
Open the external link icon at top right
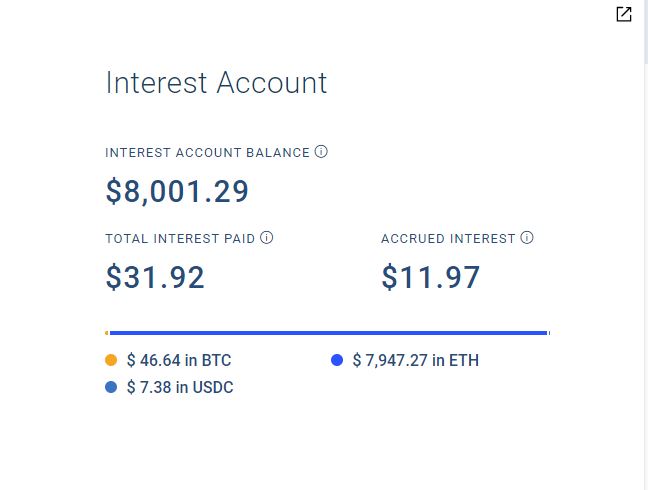point(624,14)
